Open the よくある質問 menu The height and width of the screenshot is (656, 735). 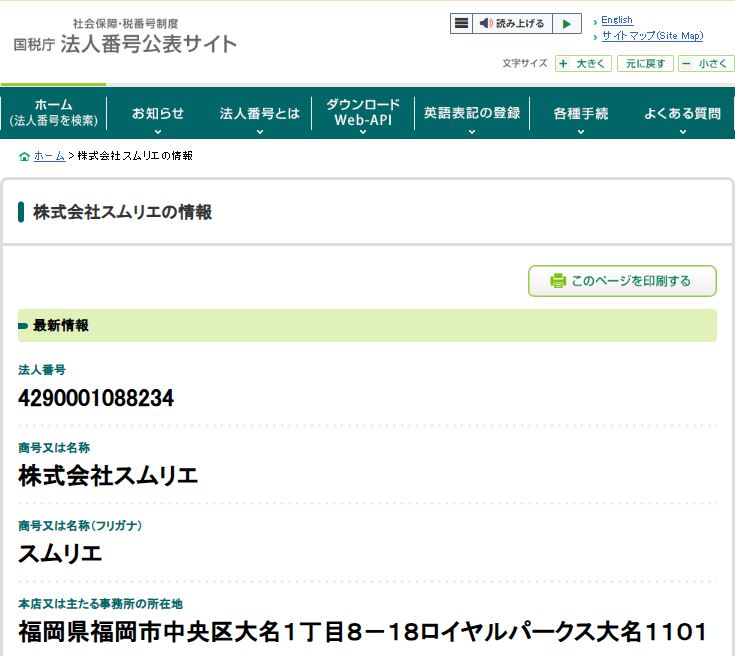click(x=682, y=113)
